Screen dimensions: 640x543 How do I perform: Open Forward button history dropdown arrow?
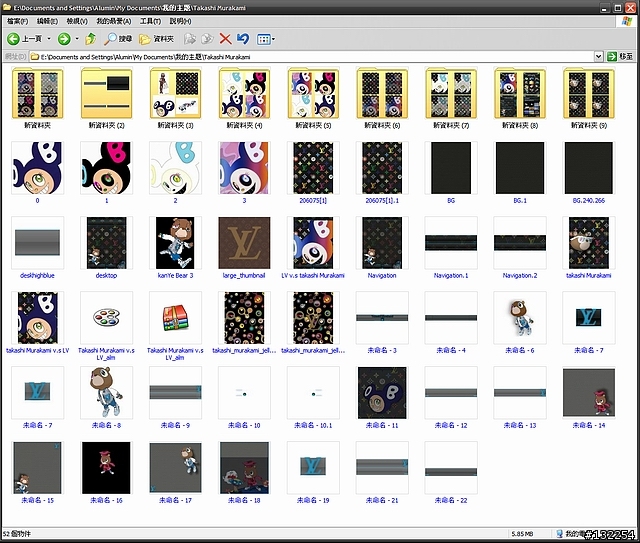click(77, 39)
